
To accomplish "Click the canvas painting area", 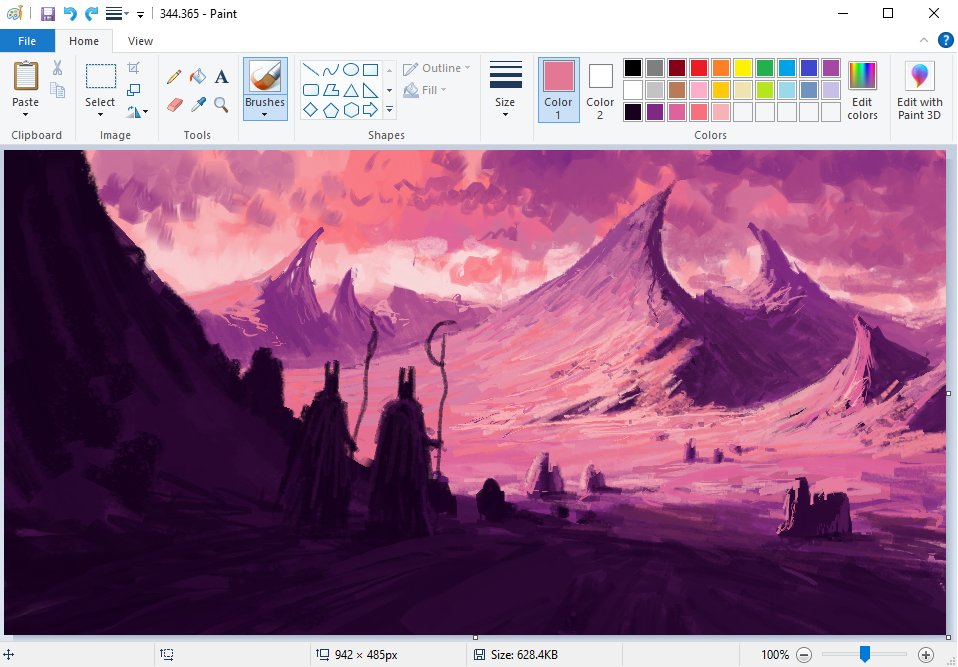I will click(x=475, y=392).
